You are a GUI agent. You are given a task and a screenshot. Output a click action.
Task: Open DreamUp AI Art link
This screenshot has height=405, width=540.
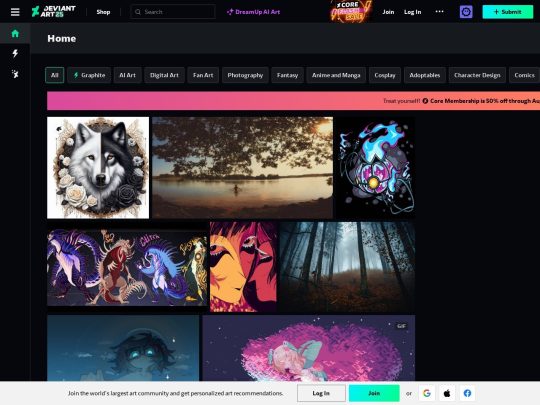tap(253, 12)
